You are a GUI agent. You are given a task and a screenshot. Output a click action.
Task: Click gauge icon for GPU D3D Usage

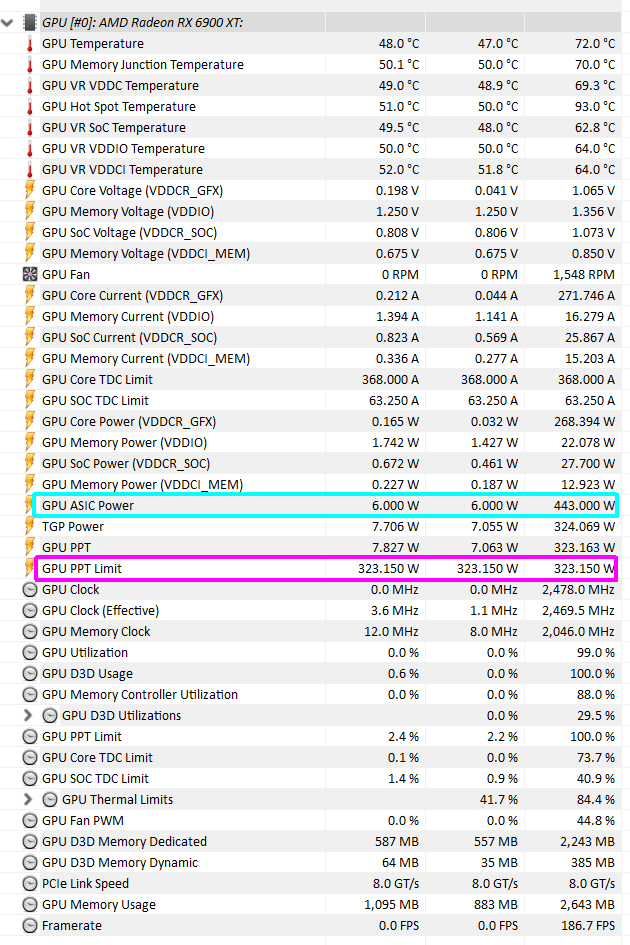[30, 674]
